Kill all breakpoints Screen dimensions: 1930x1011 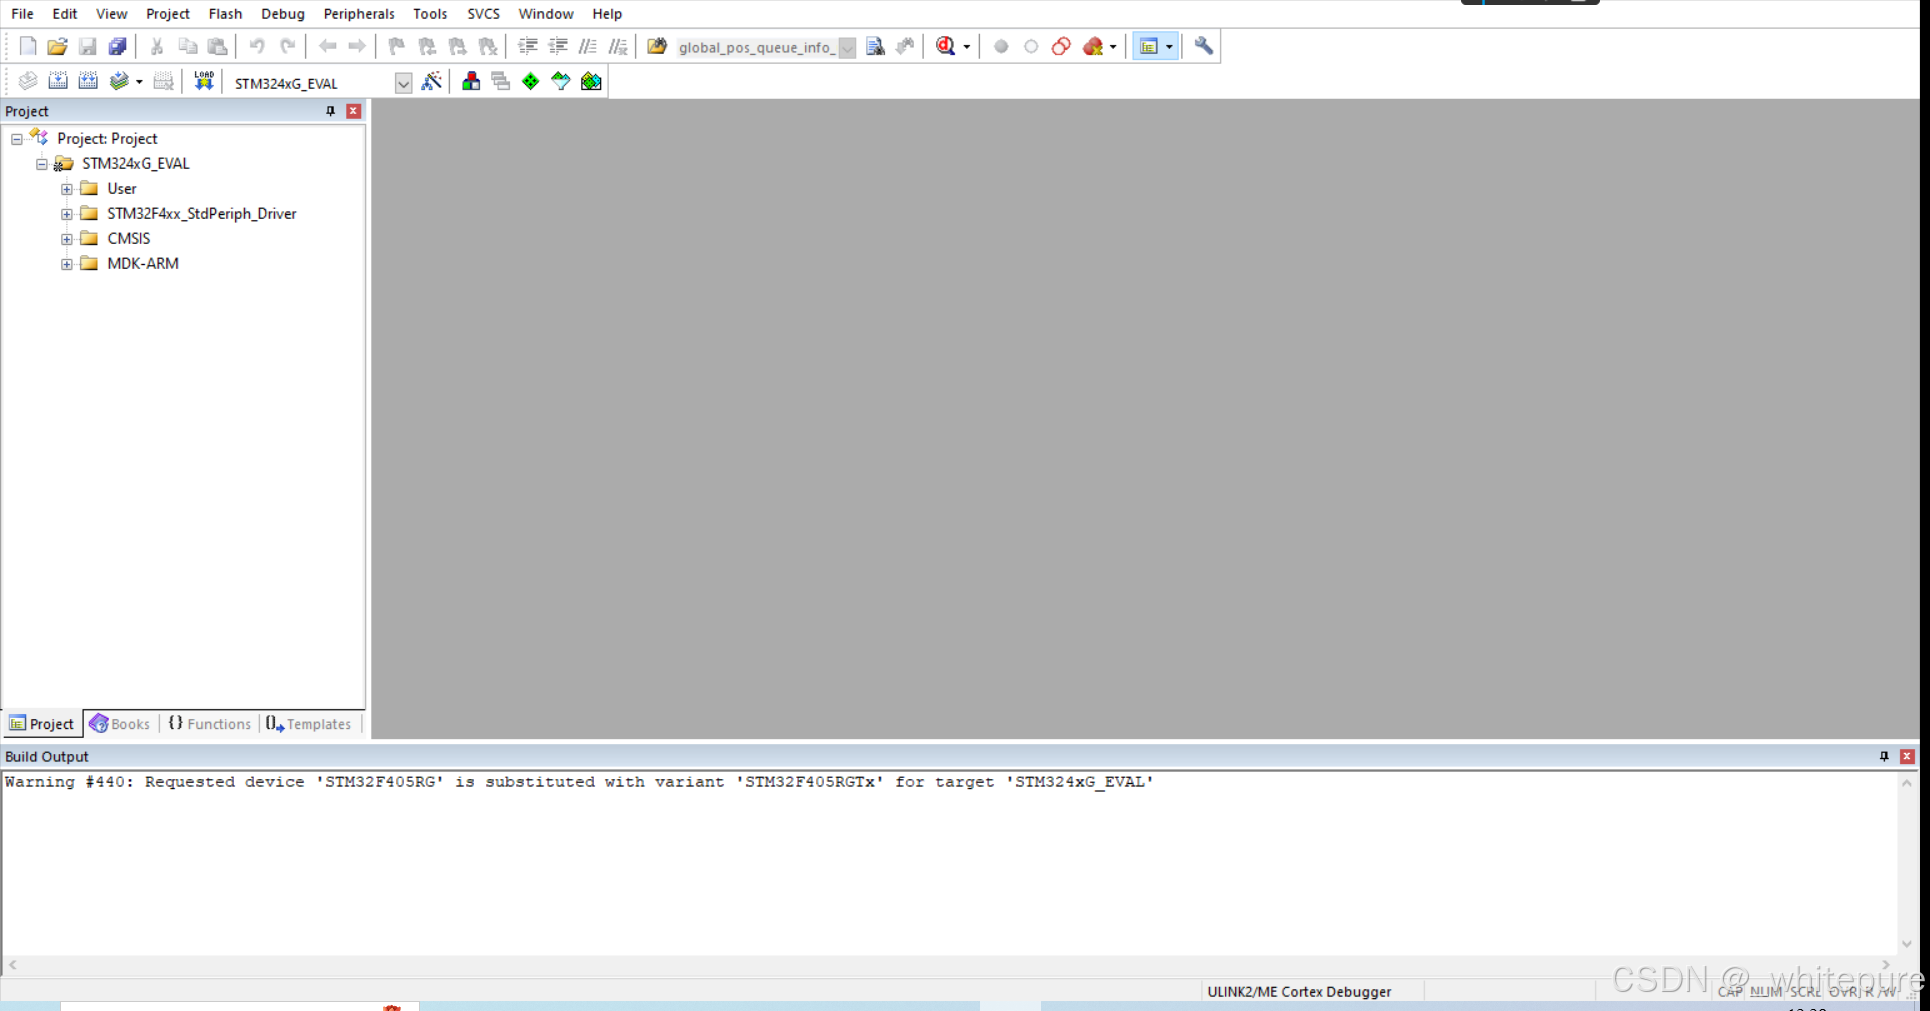click(1093, 46)
